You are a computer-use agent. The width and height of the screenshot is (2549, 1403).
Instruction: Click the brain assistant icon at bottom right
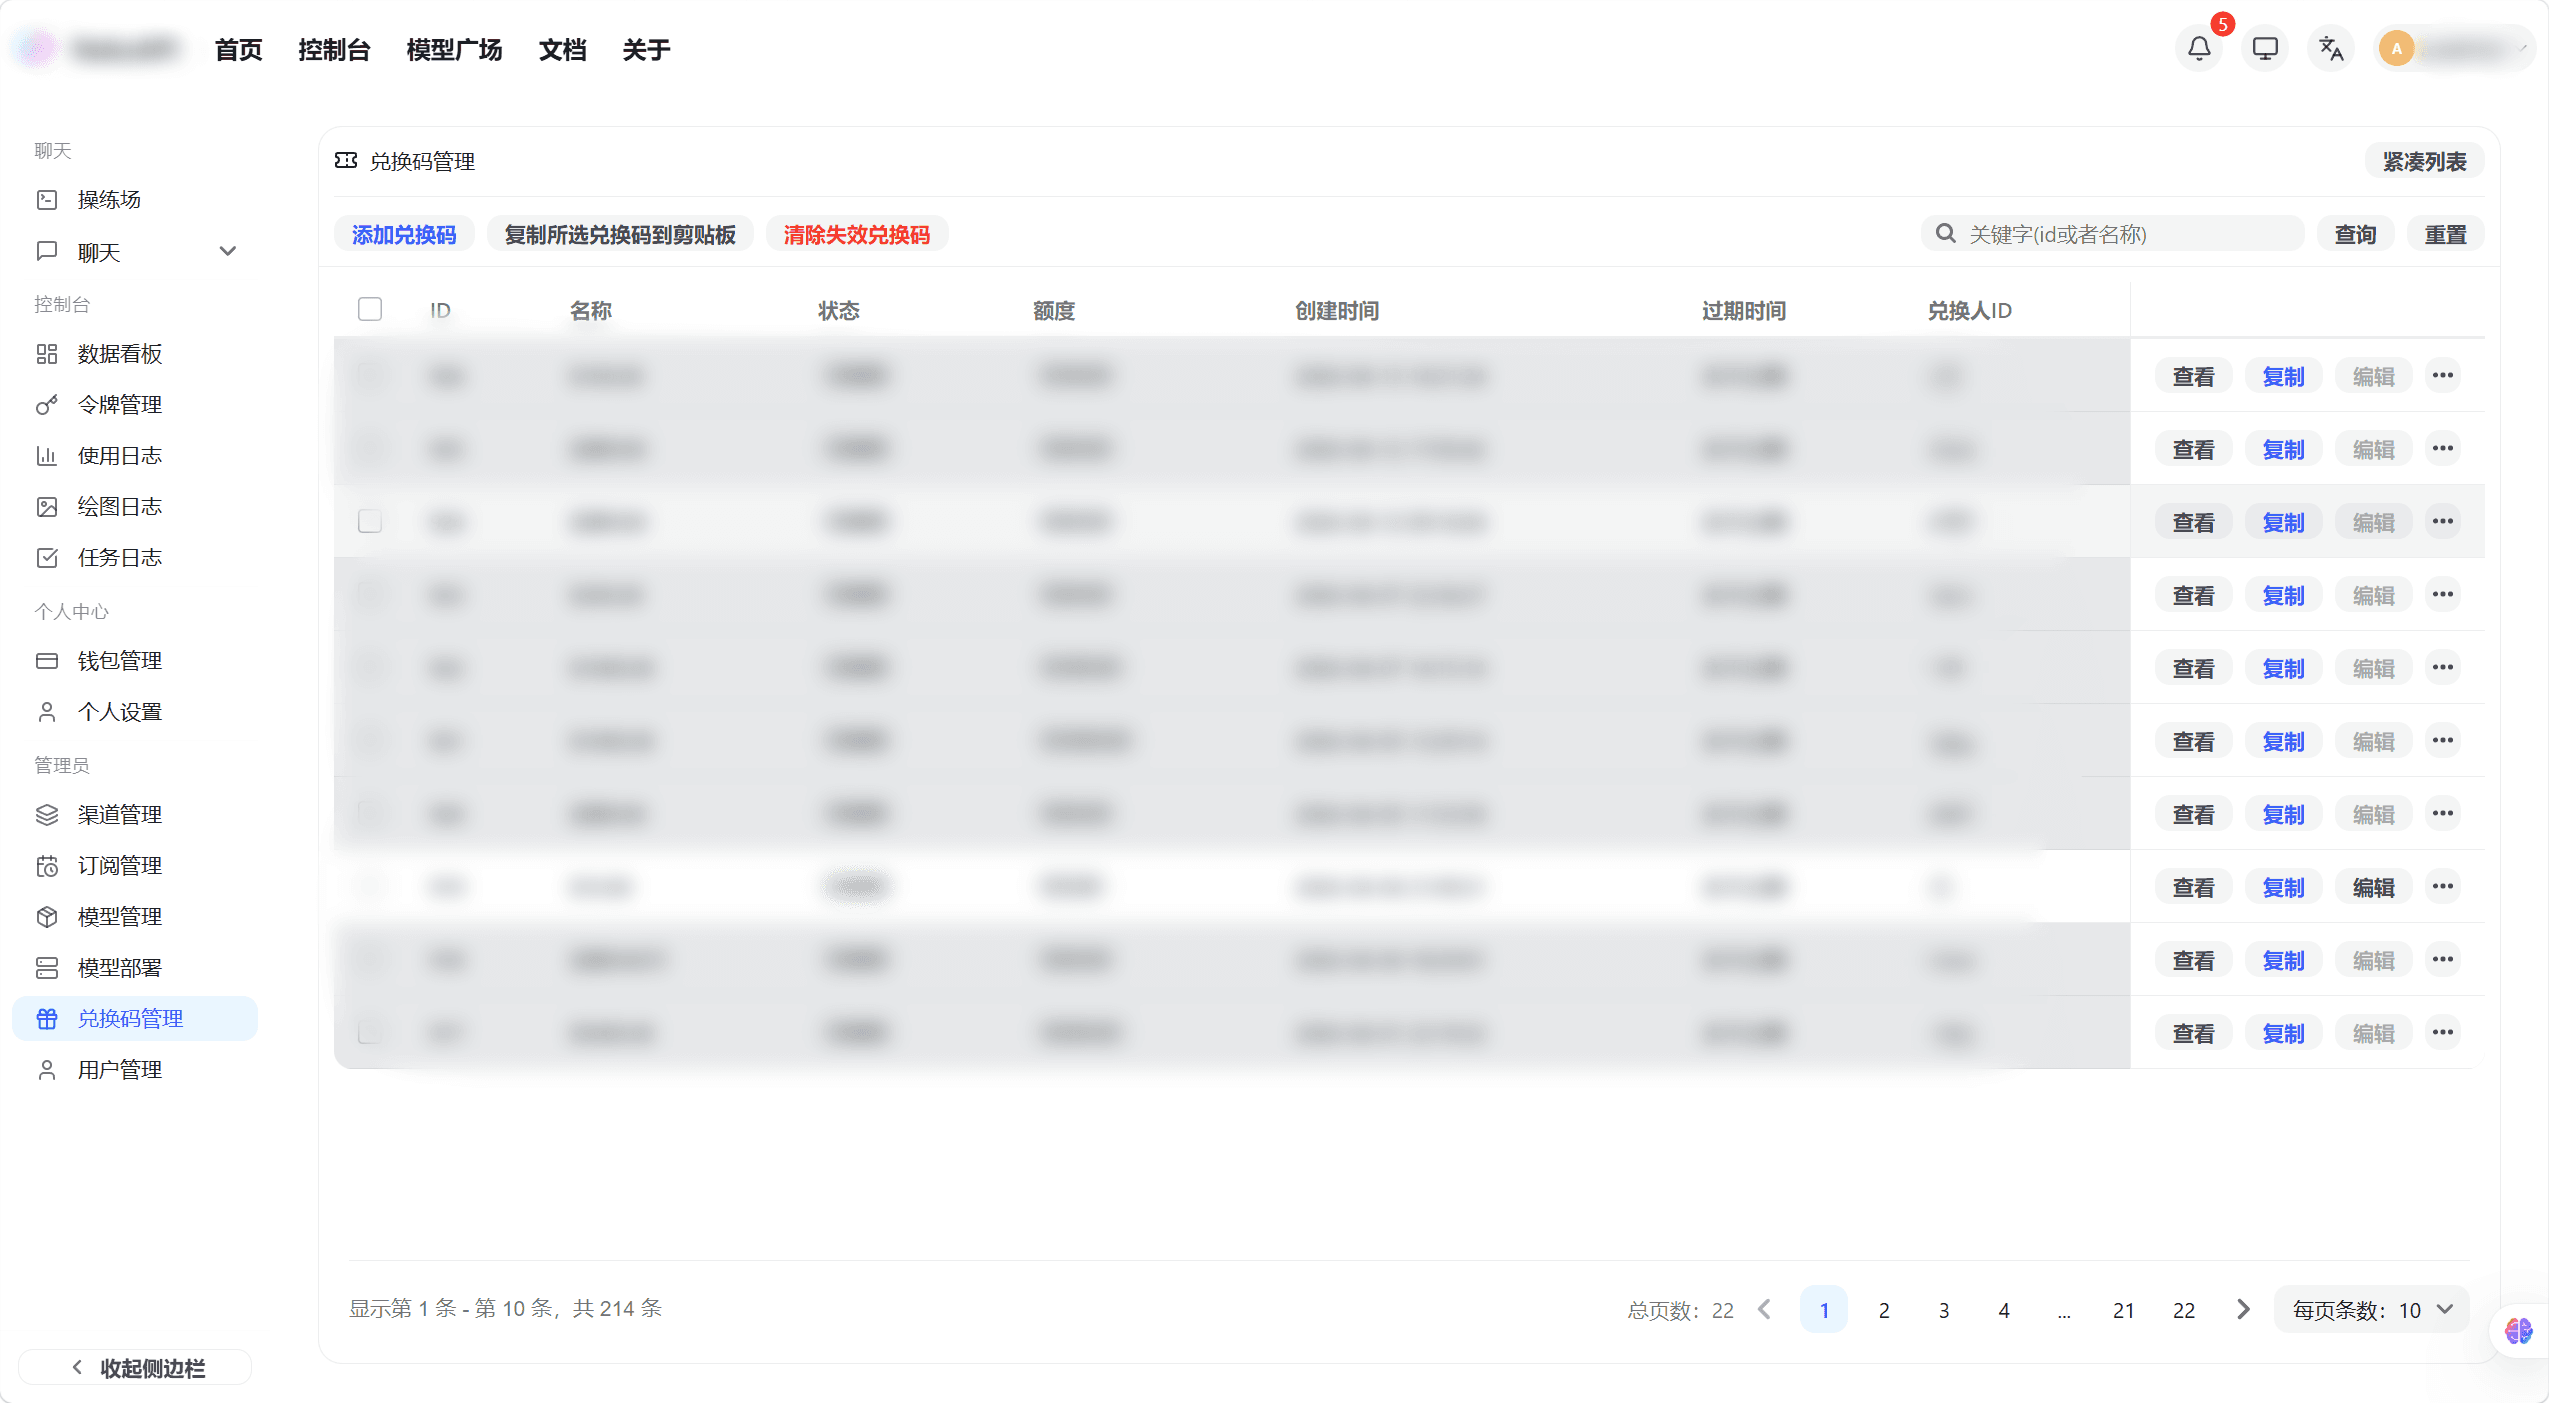[2518, 1330]
